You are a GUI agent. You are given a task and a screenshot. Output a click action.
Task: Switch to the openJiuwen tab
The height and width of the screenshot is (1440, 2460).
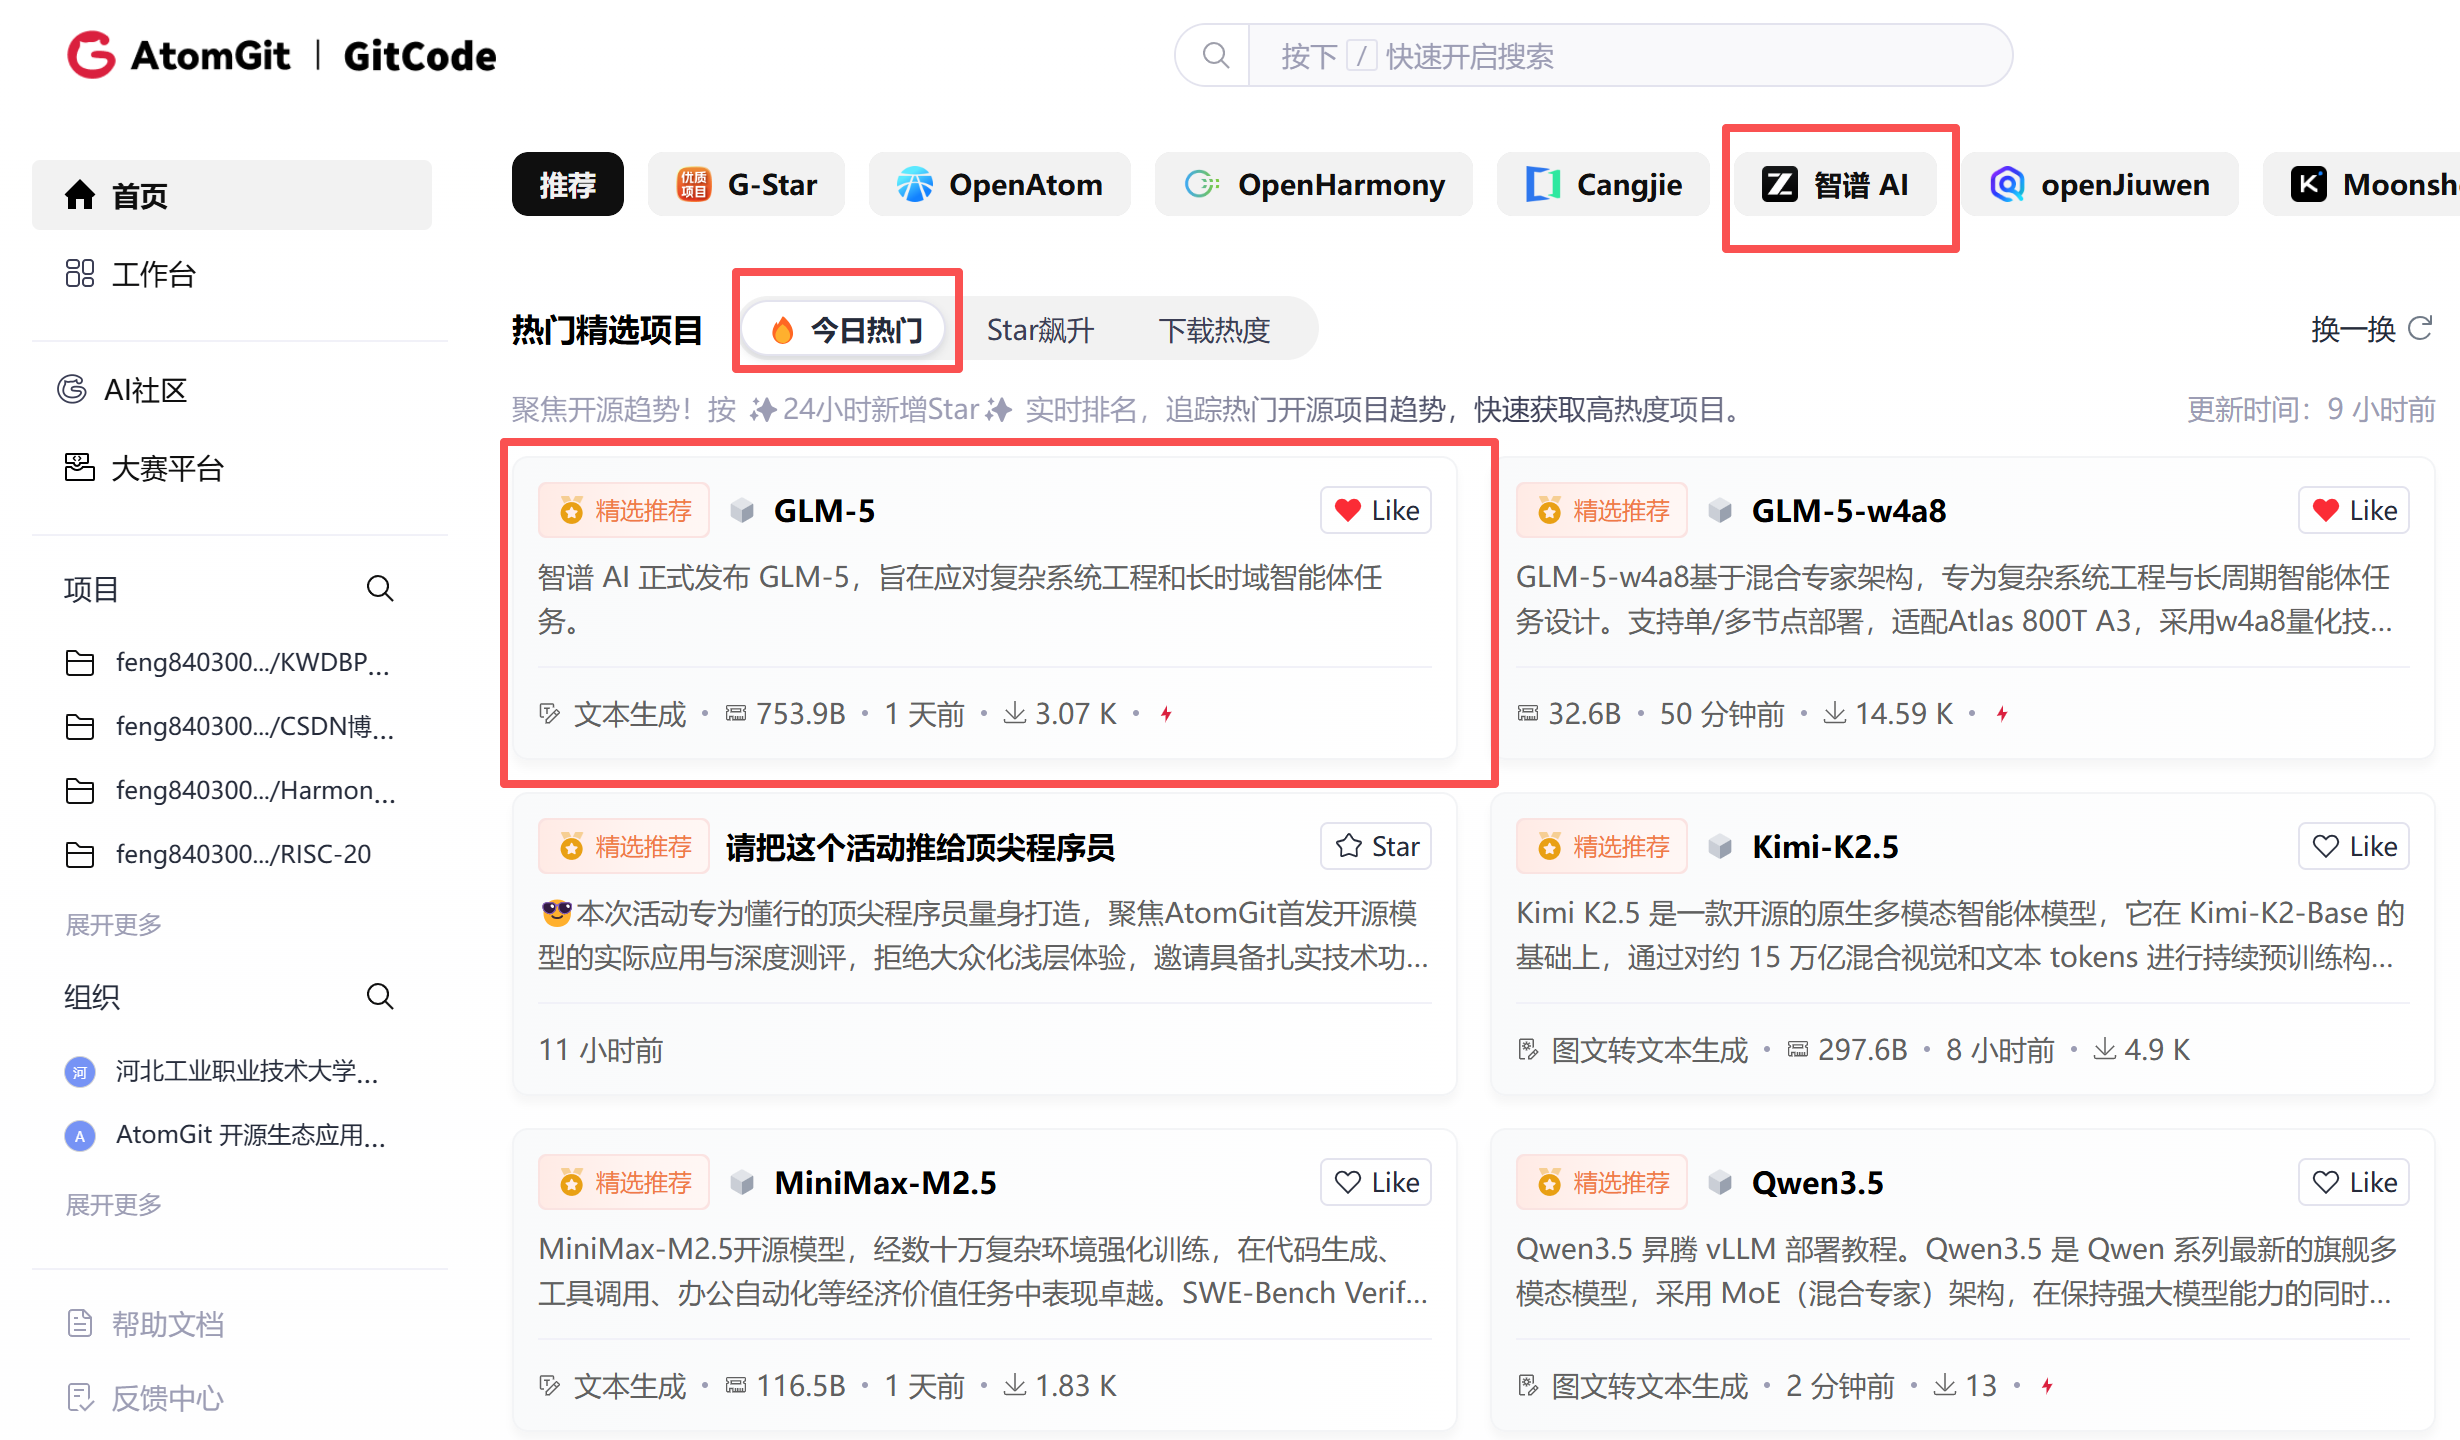click(2100, 185)
